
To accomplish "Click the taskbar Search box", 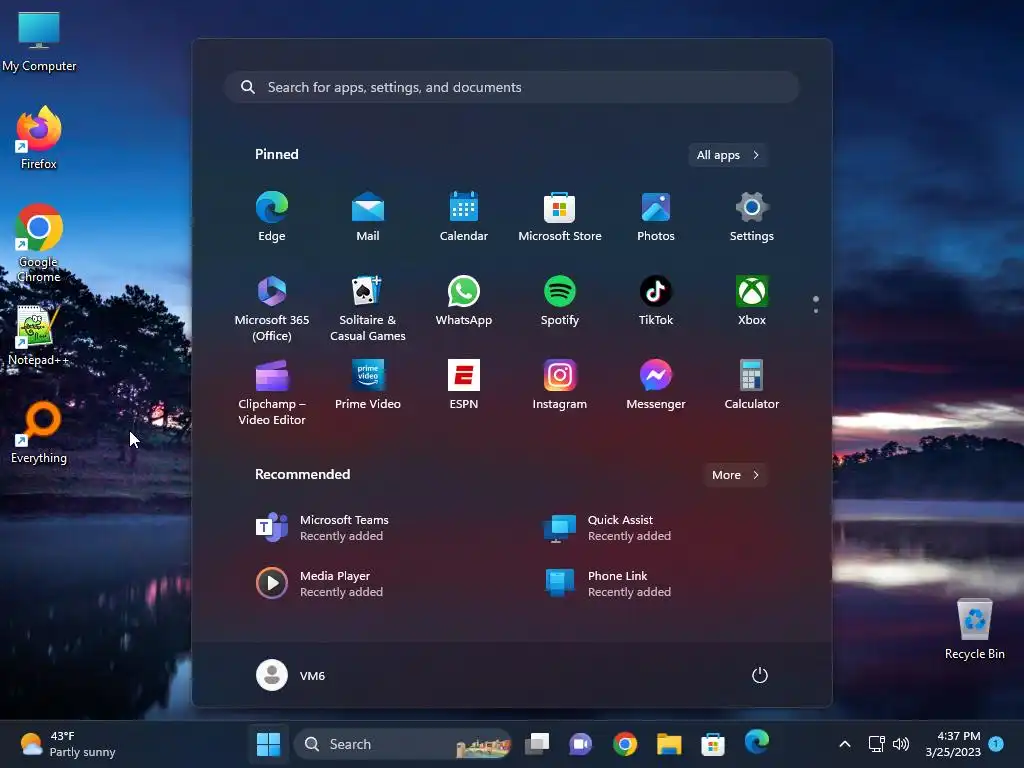I will [403, 744].
